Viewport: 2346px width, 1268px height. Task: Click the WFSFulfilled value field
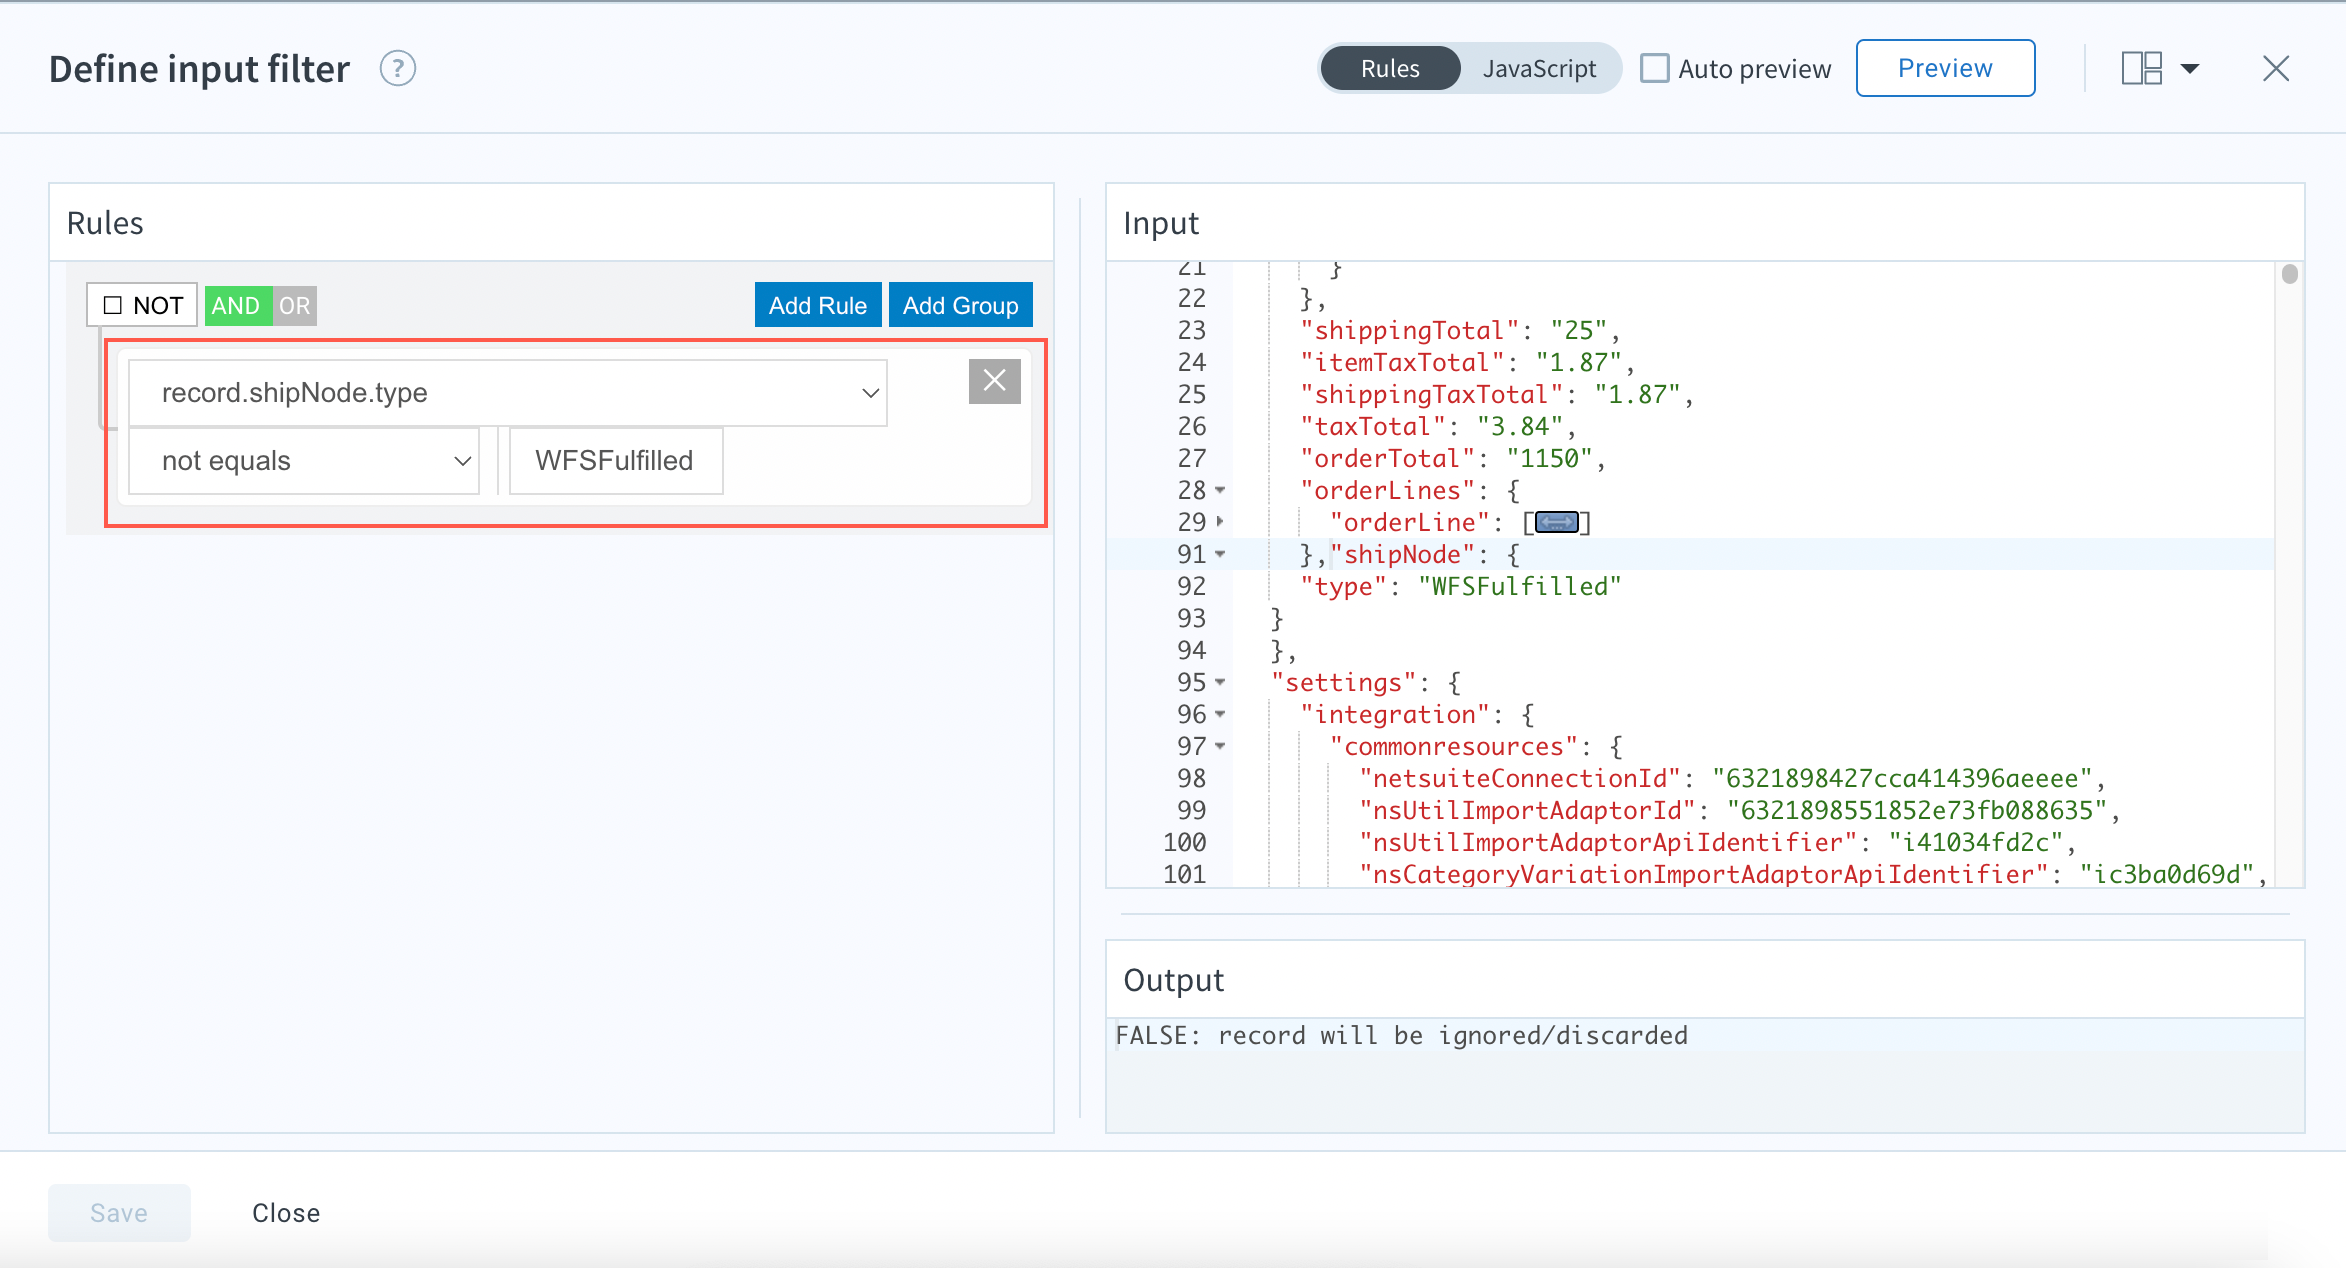616,461
